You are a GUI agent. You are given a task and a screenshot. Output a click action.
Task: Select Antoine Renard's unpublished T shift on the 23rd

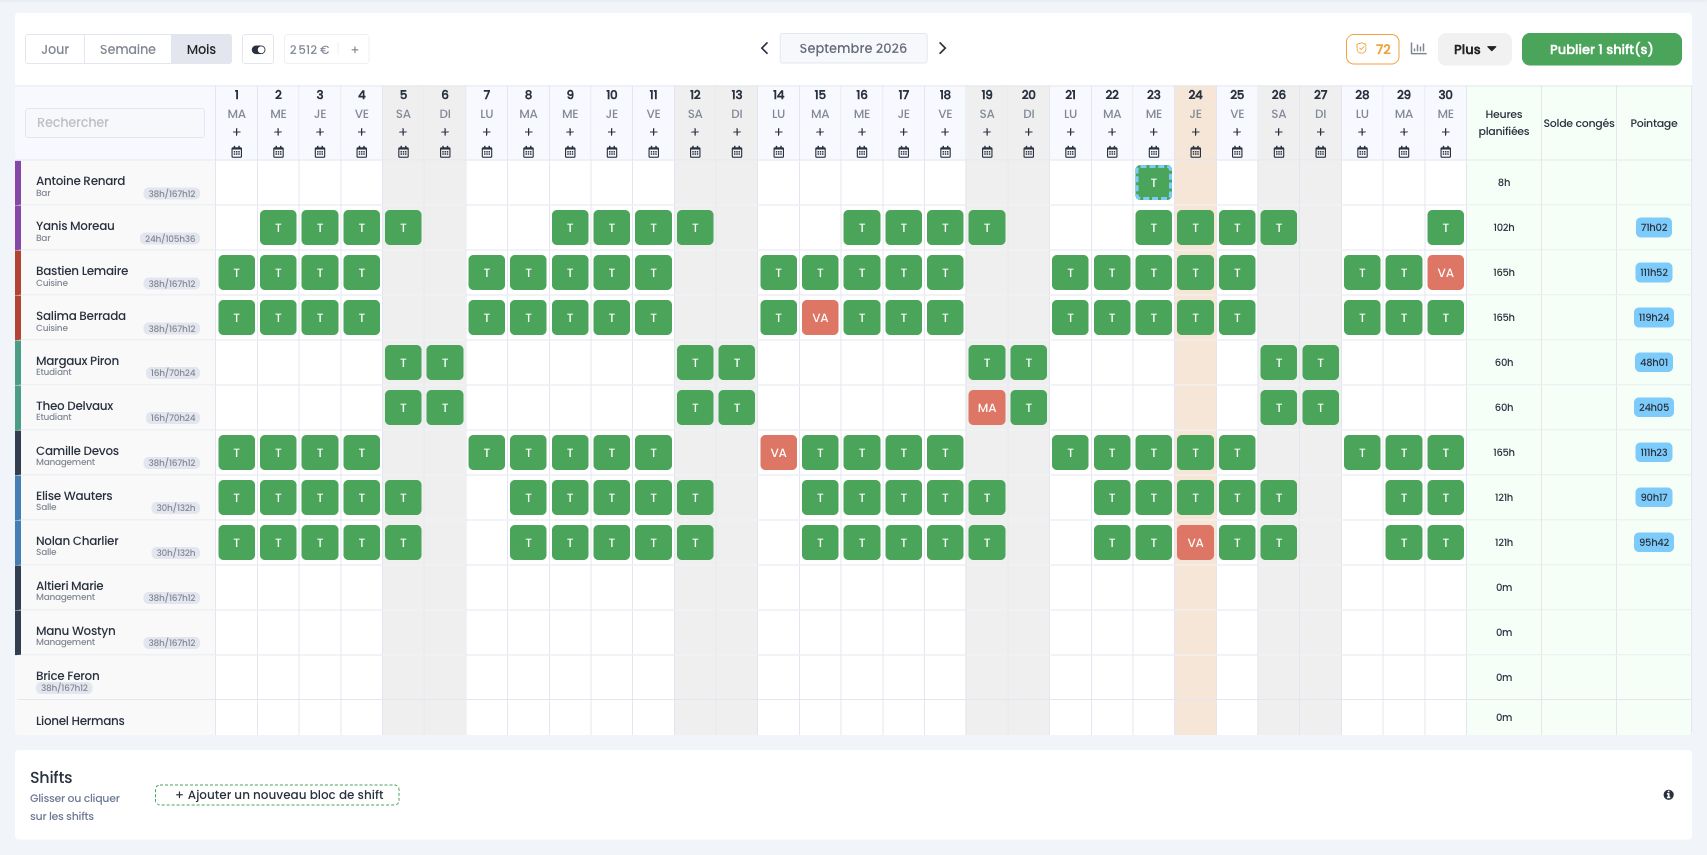pyautogui.click(x=1153, y=183)
